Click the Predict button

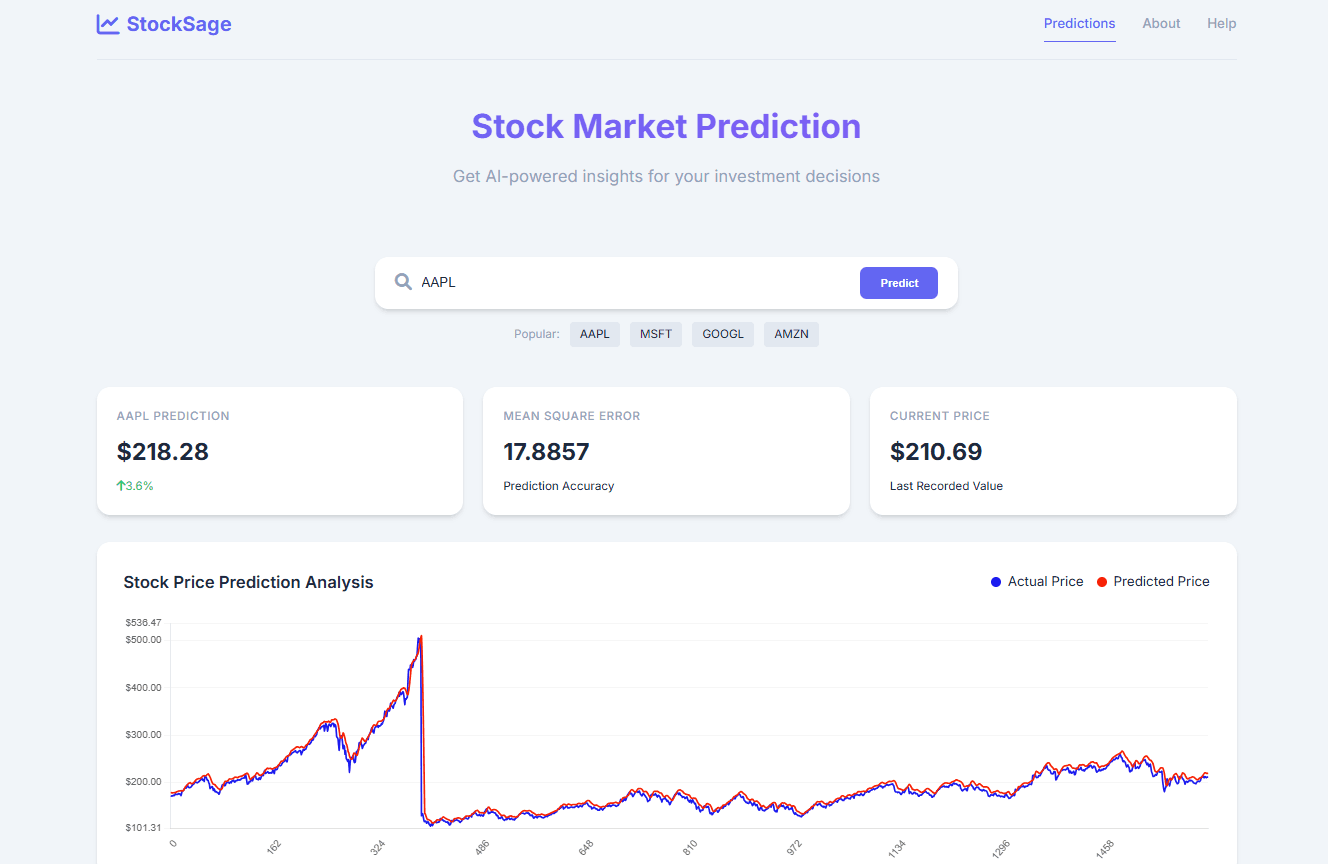coord(899,283)
